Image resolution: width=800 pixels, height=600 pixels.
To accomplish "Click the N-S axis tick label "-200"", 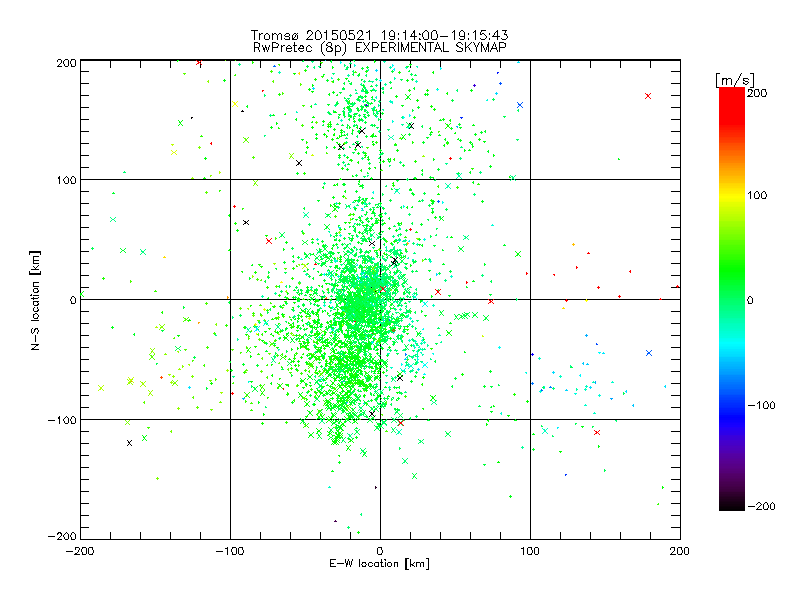I will point(62,536).
